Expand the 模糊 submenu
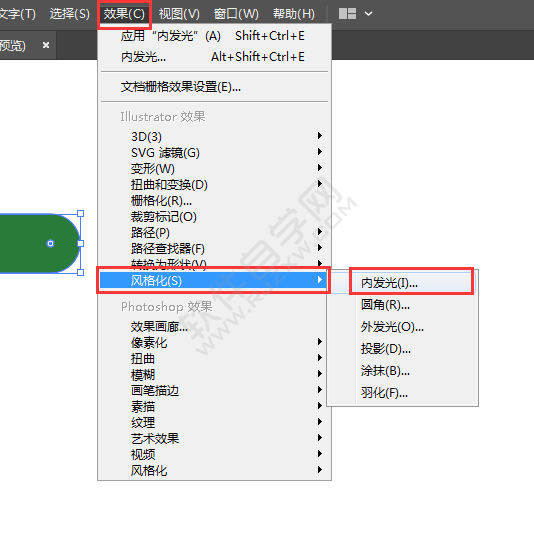This screenshot has height=533, width=534. click(x=215, y=374)
